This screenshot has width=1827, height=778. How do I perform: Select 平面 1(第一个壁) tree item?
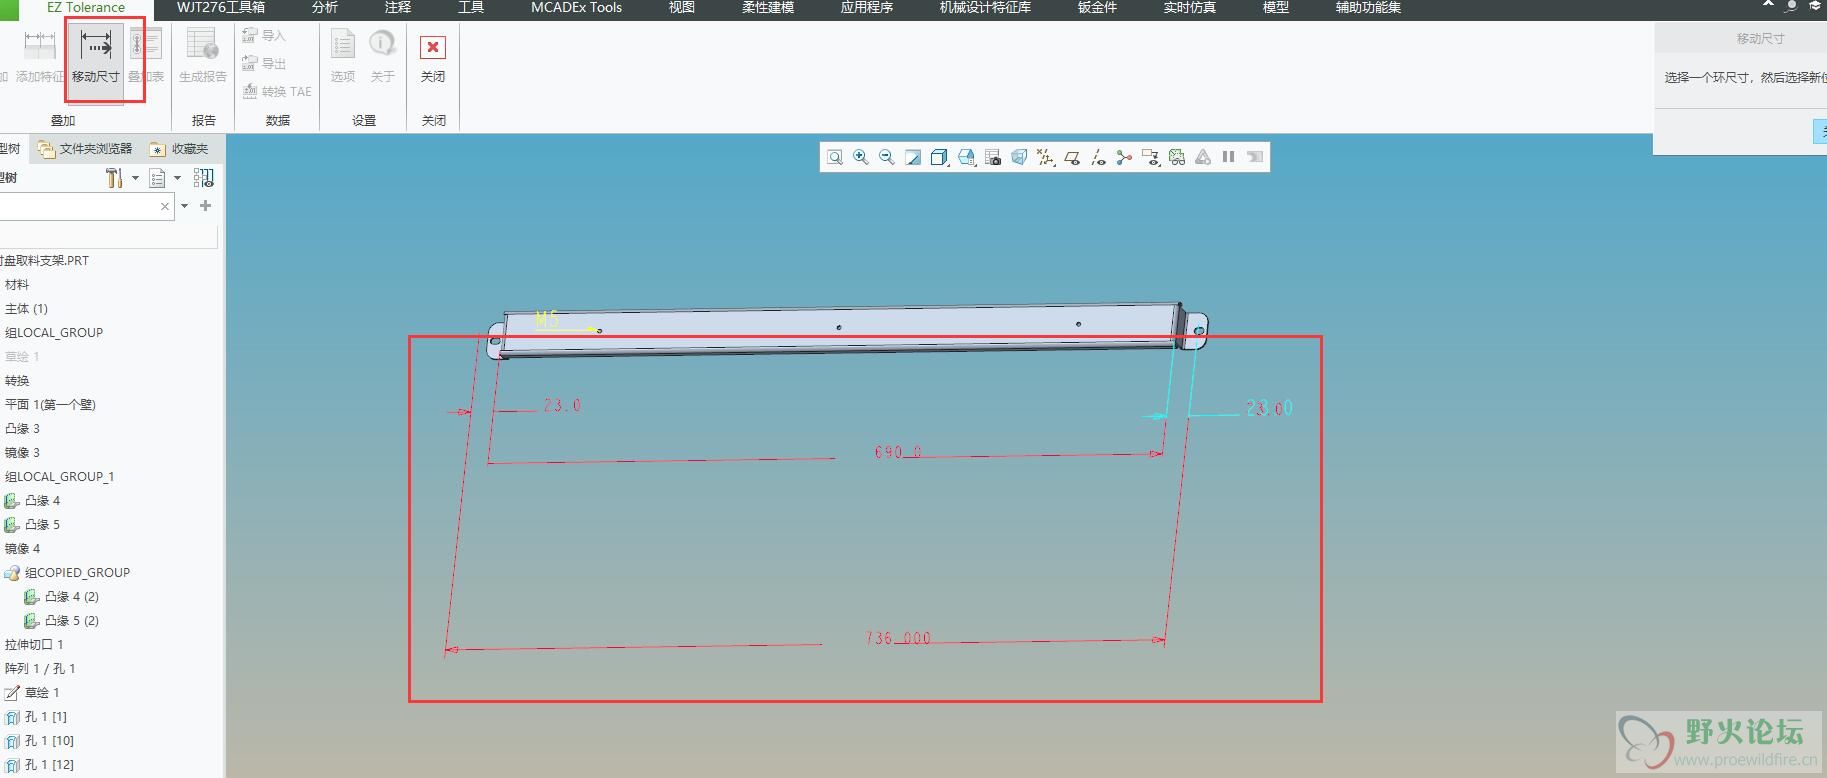50,405
